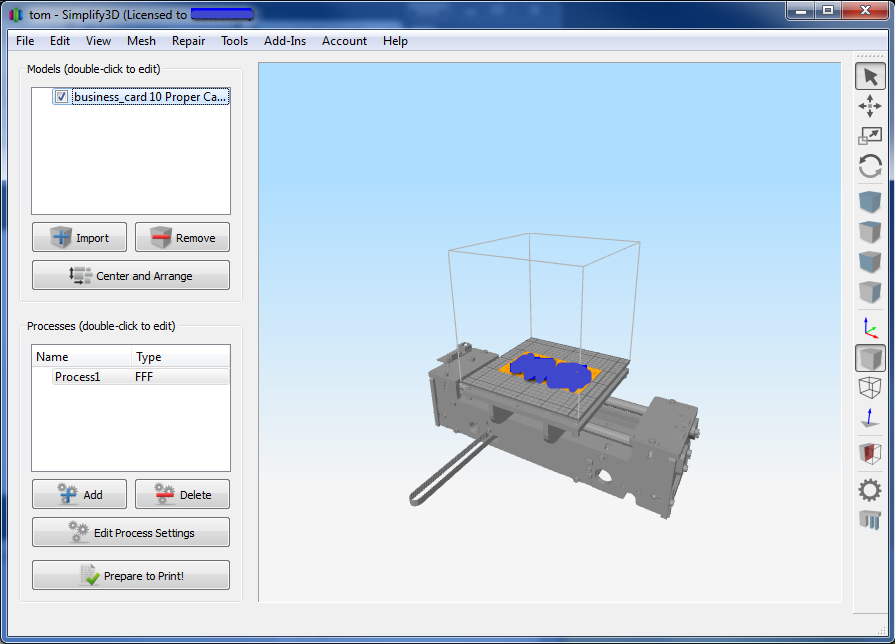Switch to front view cube
The width and height of the screenshot is (895, 644).
[x=870, y=261]
